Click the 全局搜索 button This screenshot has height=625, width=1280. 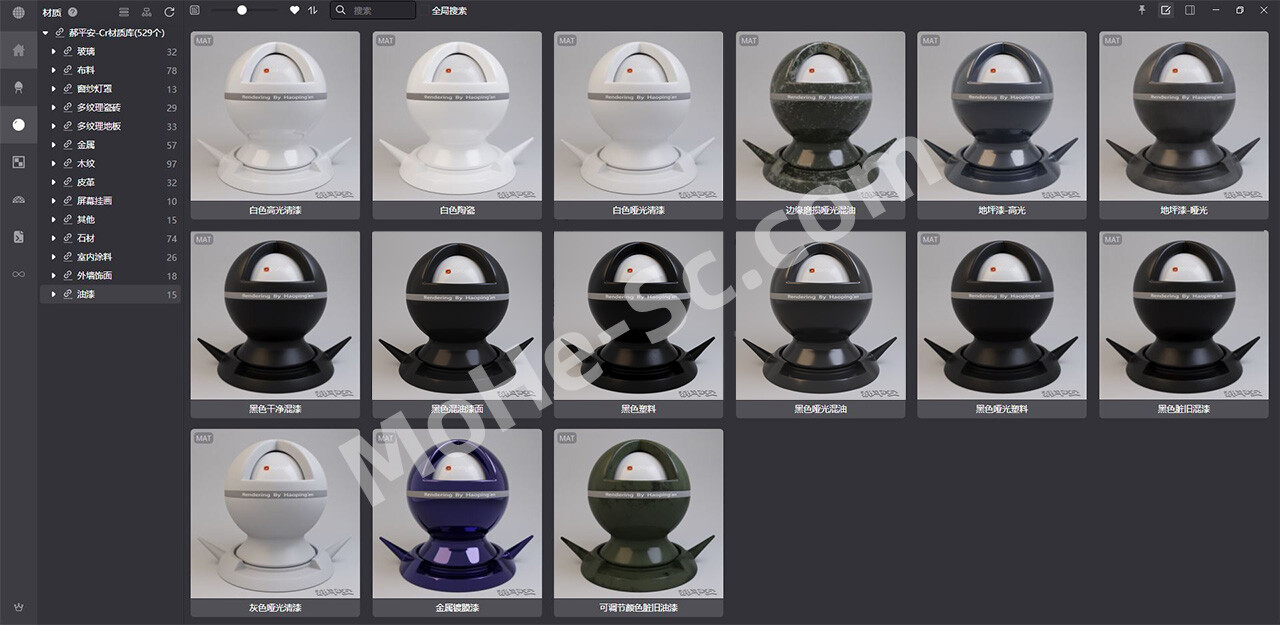point(449,11)
